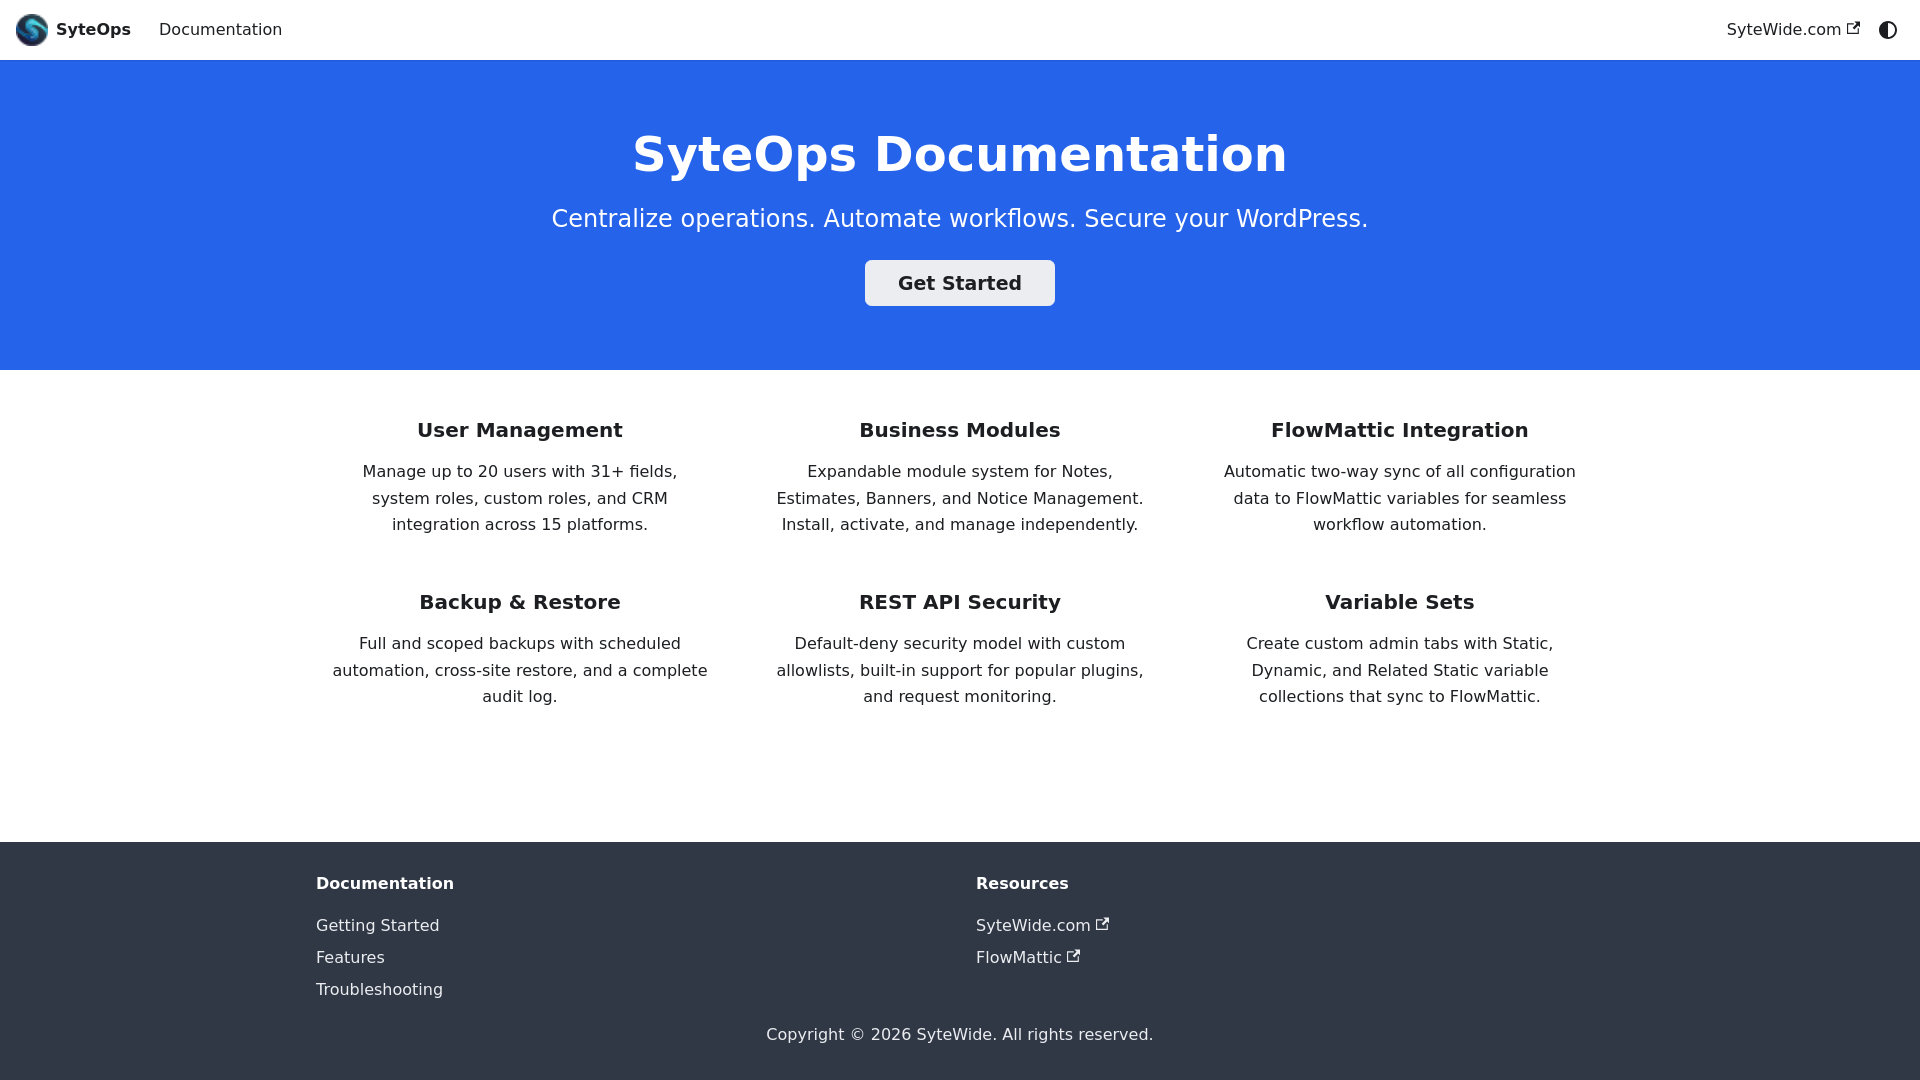Click 'Manage up to 20 users' description

click(x=520, y=498)
